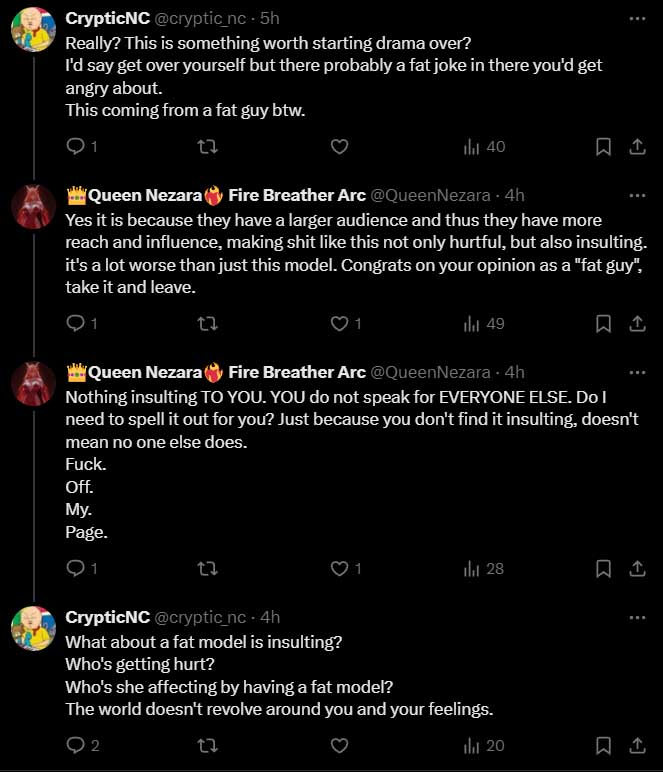This screenshot has height=772, width=663.
Task: Open the reply thread with 2 replies
Action: click(x=83, y=745)
